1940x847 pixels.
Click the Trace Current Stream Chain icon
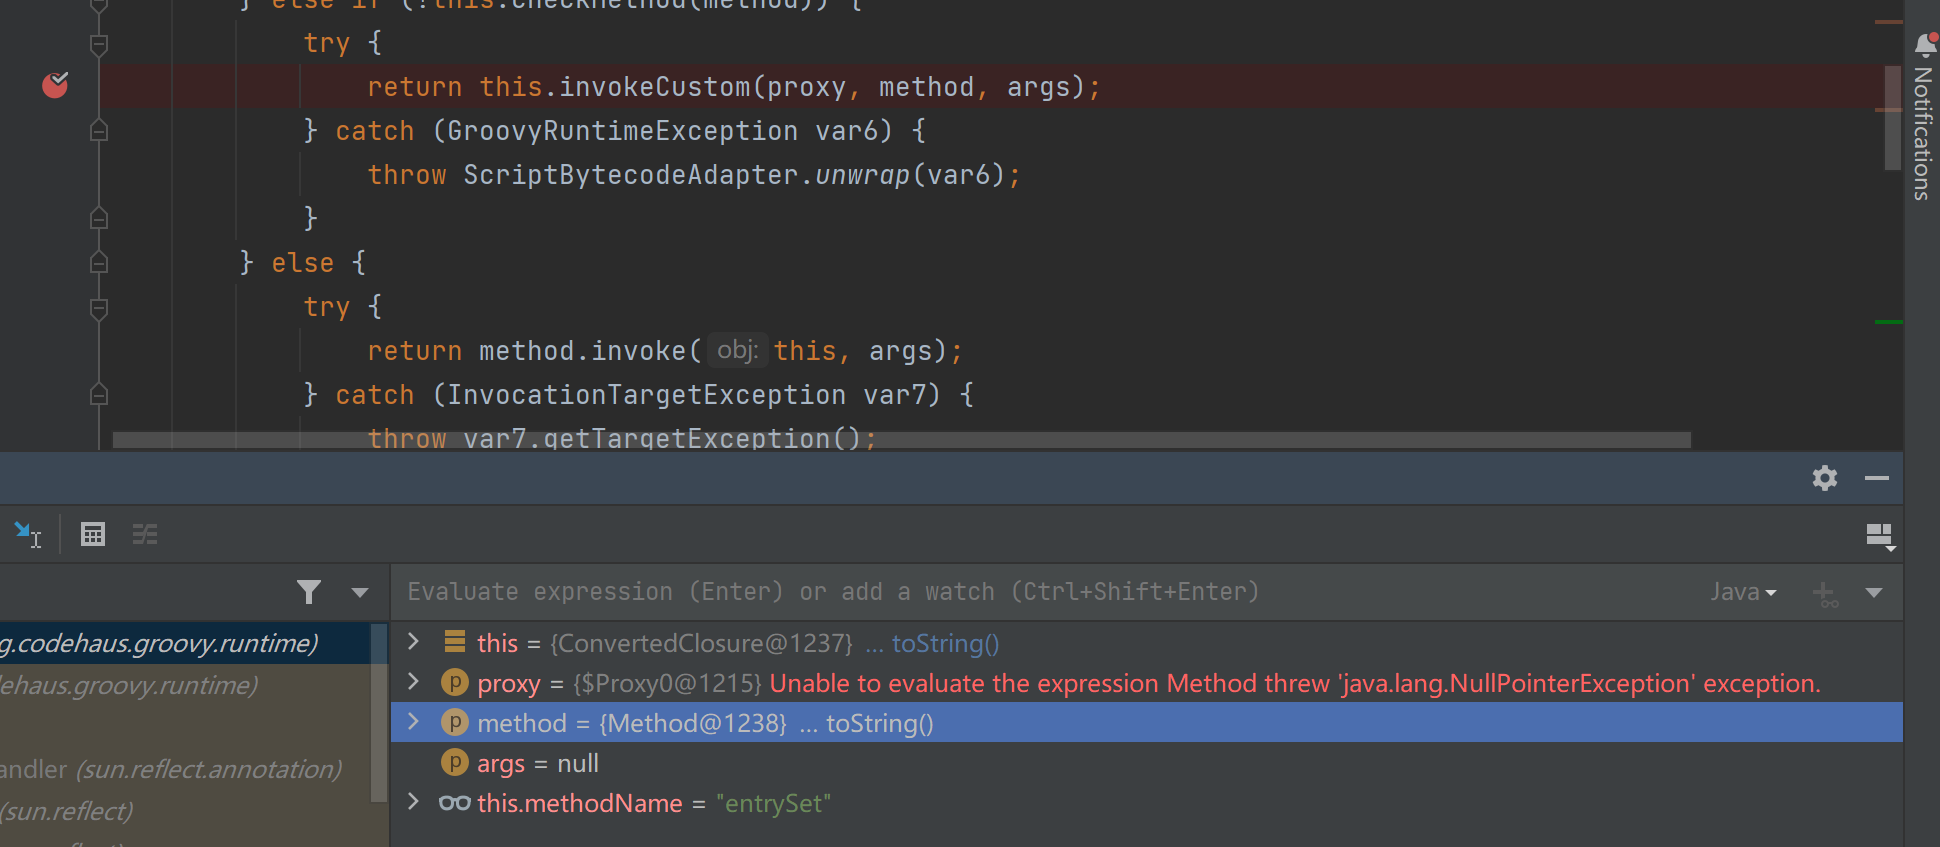pyautogui.click(x=145, y=535)
